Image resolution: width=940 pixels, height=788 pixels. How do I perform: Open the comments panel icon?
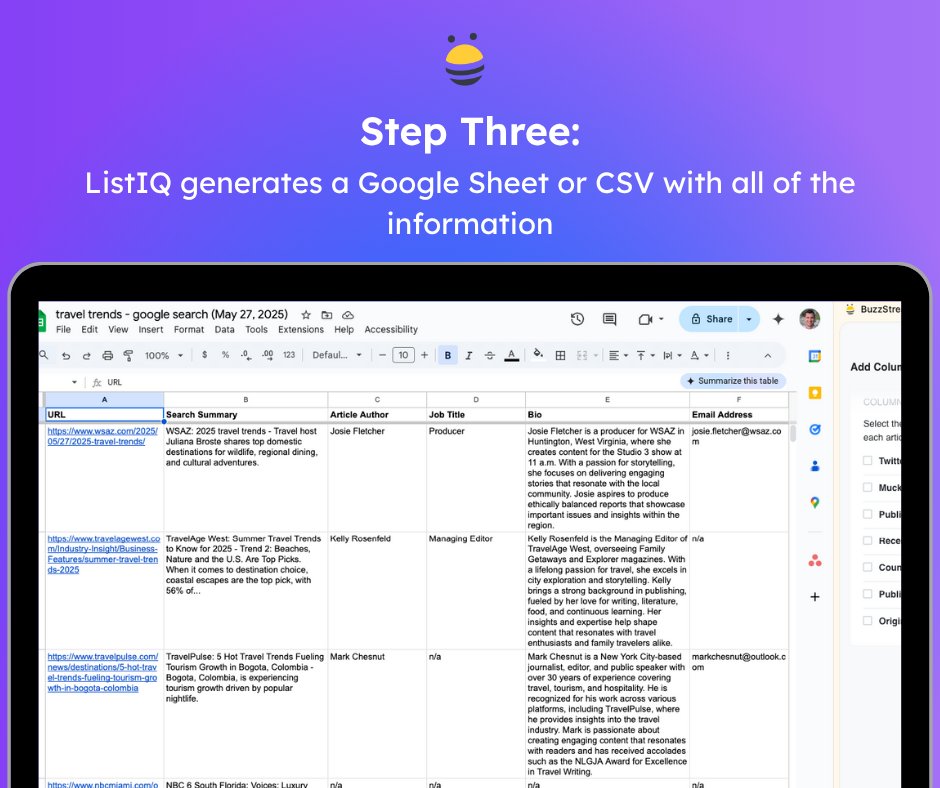(610, 319)
